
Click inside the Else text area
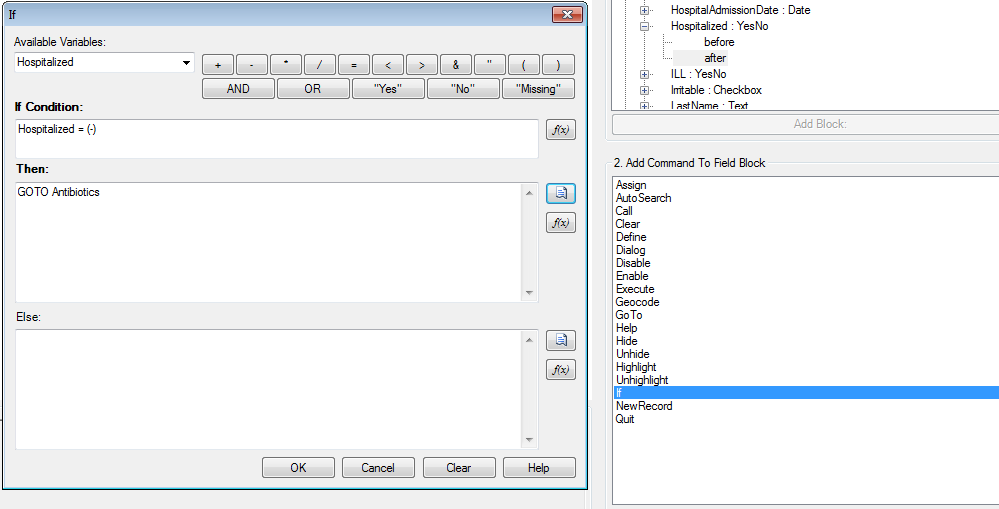[270, 389]
